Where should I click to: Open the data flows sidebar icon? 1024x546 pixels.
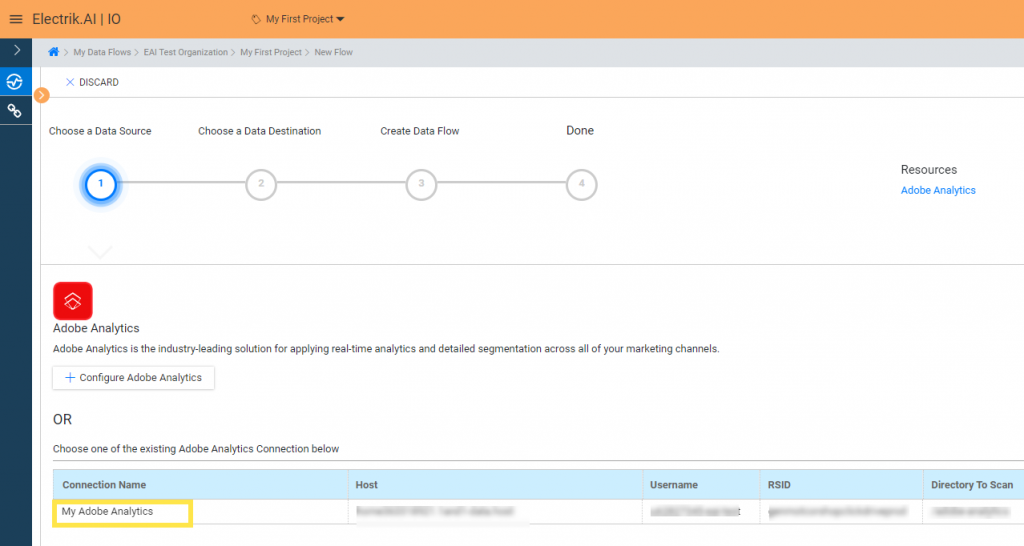pyautogui.click(x=14, y=82)
